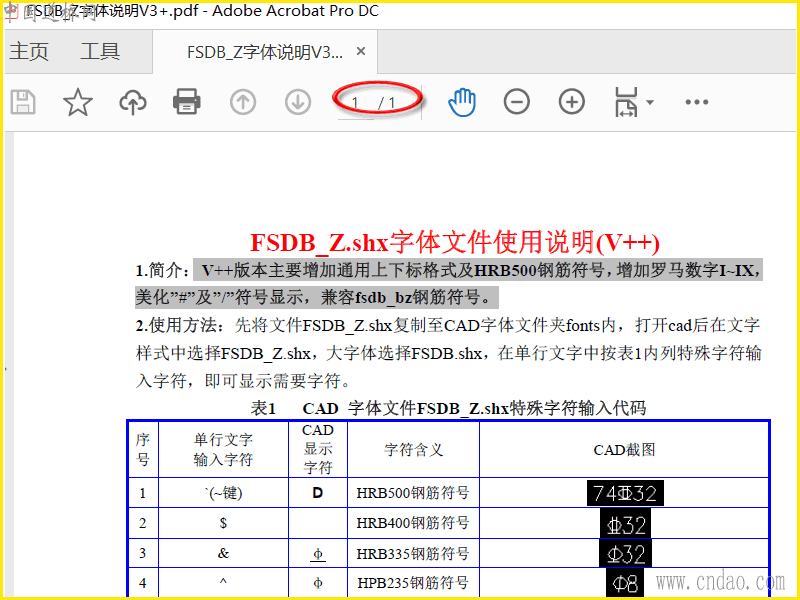Open more tools ellipsis menu
The image size is (800, 600).
(697, 102)
